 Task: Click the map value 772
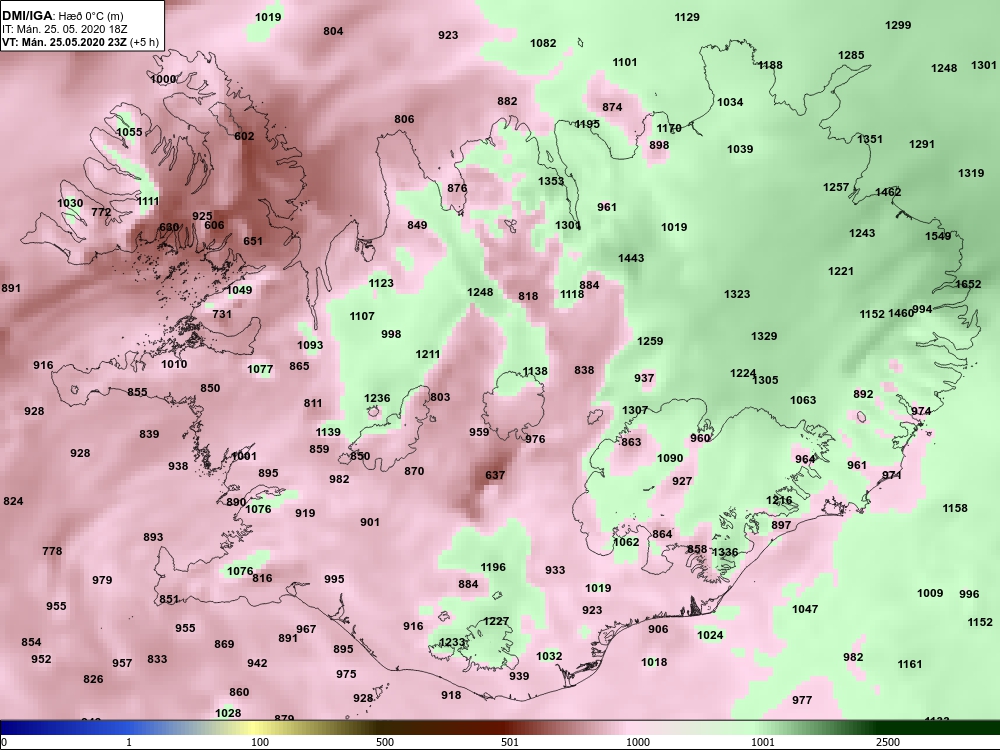click(x=101, y=212)
